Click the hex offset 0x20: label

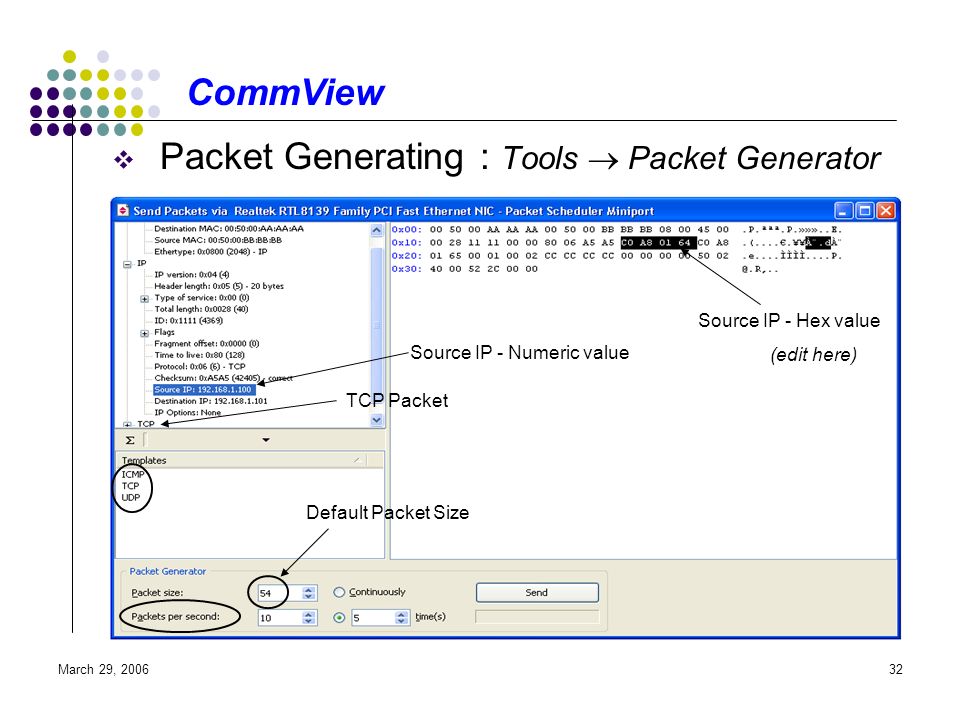pos(407,256)
